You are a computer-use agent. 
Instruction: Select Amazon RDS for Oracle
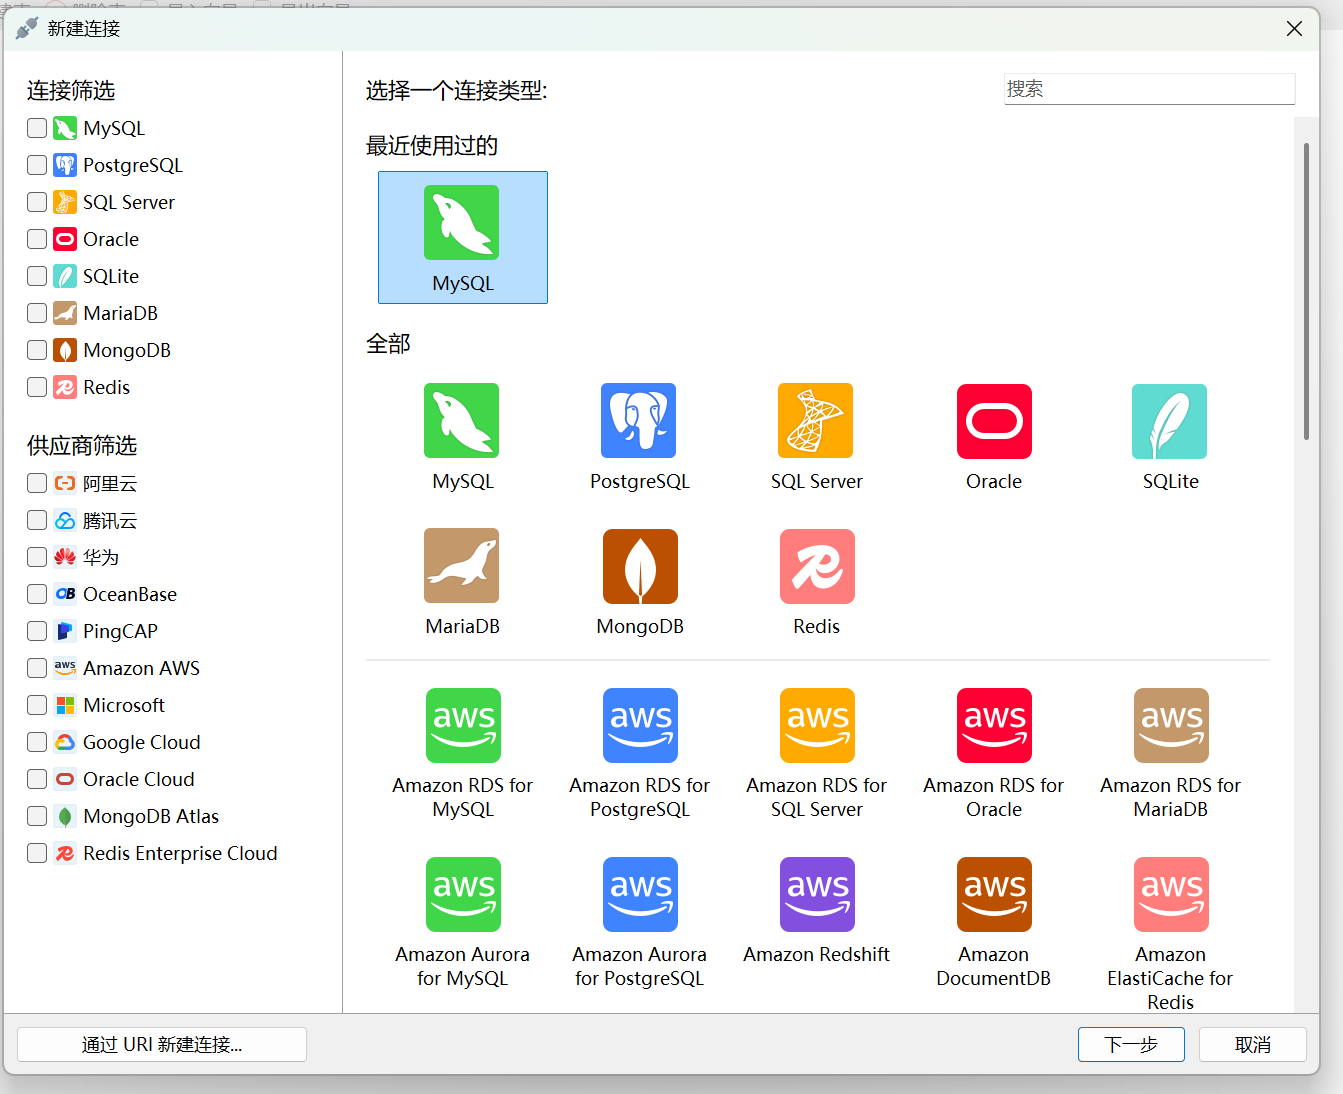pos(994,726)
